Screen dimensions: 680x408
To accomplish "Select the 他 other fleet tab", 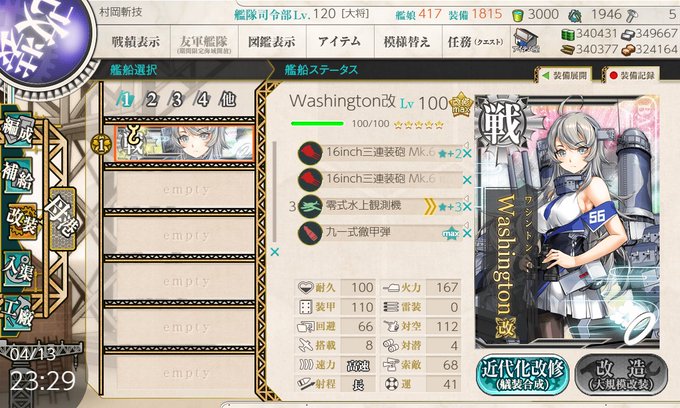I will pyautogui.click(x=228, y=100).
